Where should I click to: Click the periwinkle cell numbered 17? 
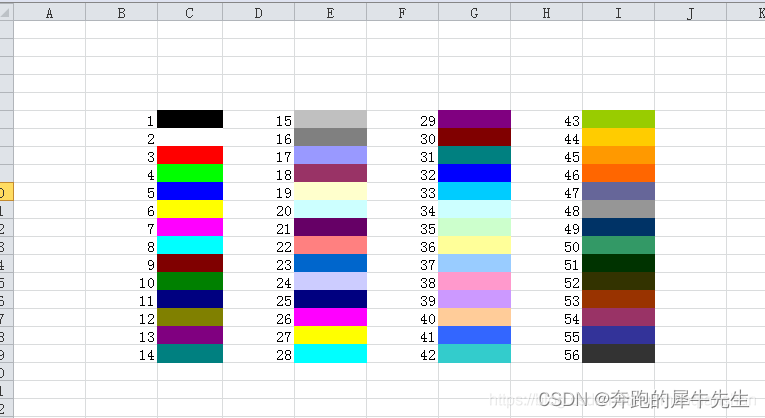coord(330,155)
